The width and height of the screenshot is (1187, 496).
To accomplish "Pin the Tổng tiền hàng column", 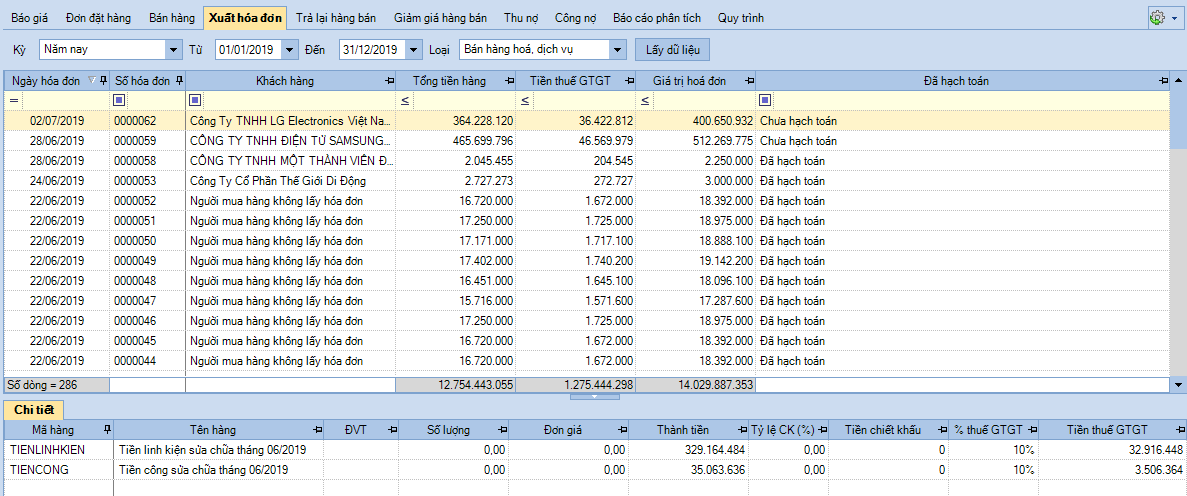I will click(510, 80).
